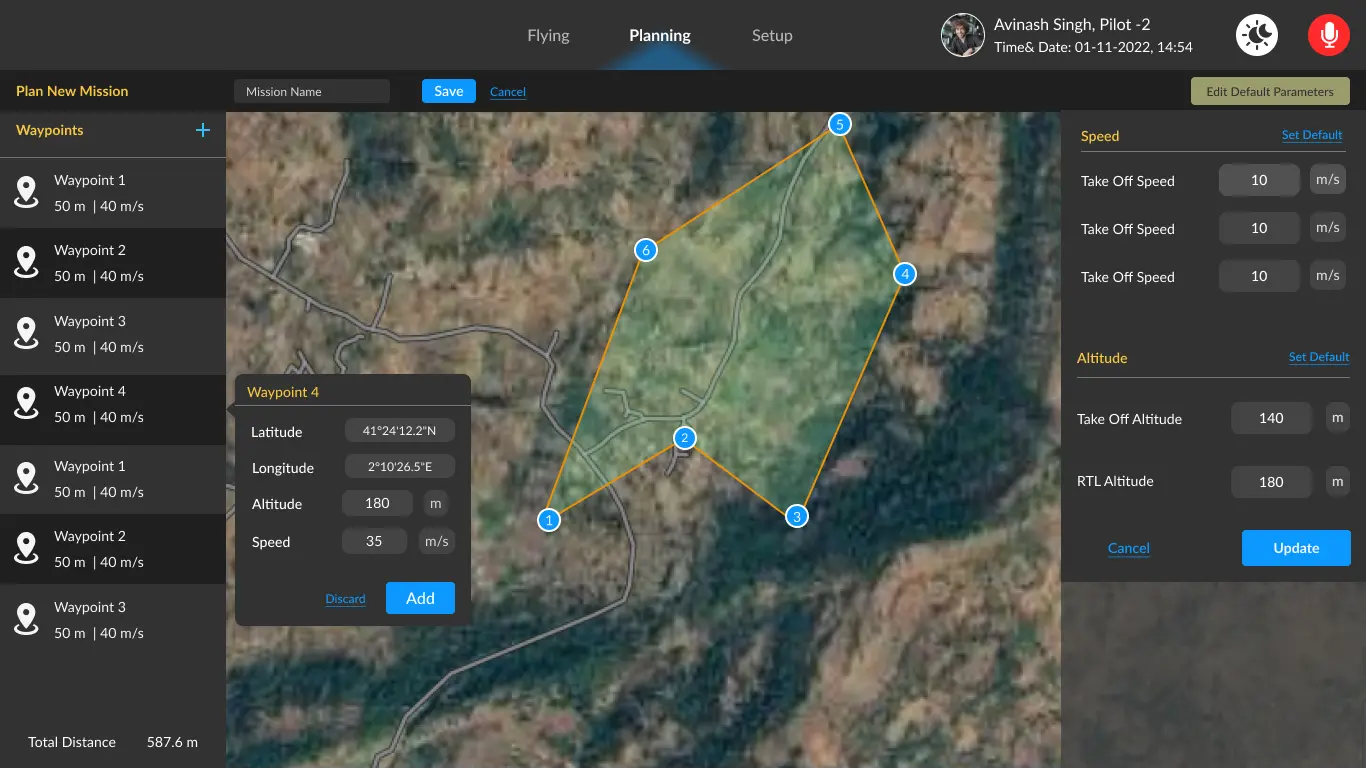Click the pilot profile avatar photo

[x=963, y=35]
